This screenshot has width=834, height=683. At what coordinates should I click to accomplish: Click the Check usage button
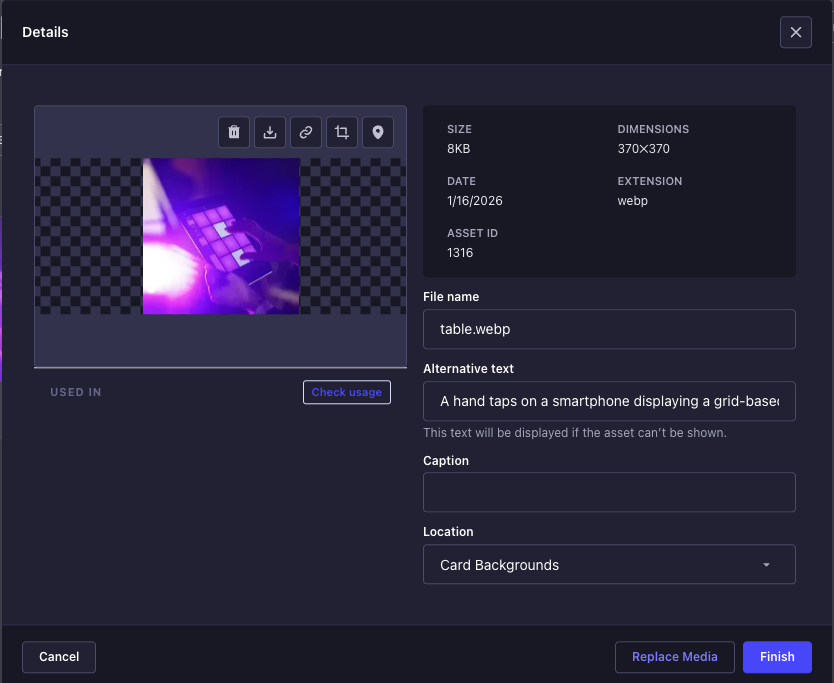(x=347, y=392)
